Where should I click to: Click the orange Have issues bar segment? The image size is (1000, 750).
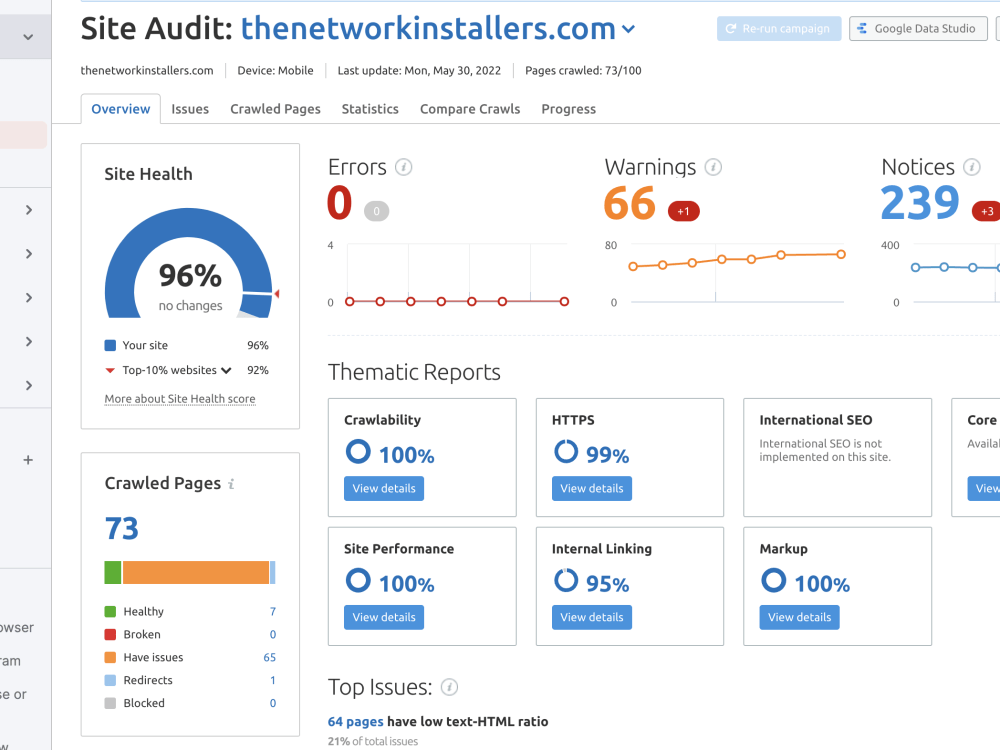point(196,573)
